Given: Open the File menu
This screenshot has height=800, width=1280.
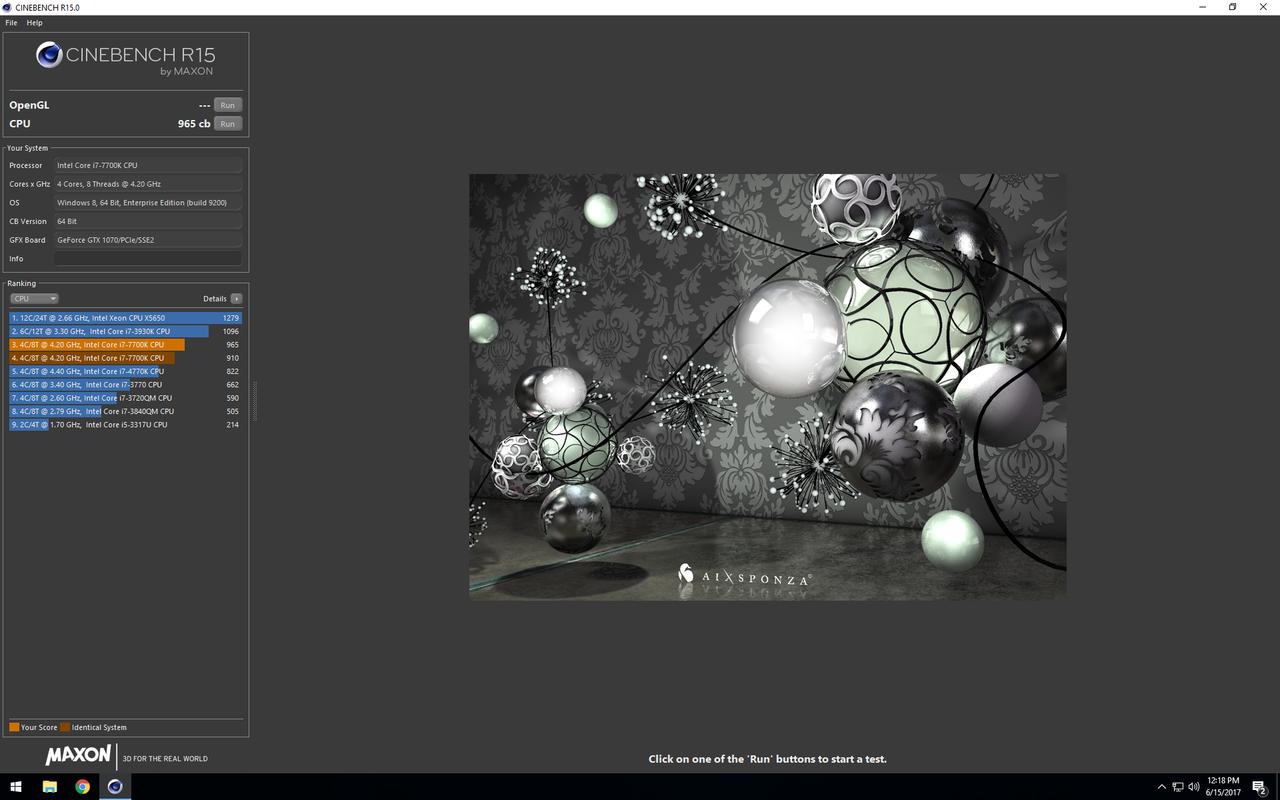Looking at the screenshot, I should point(11,23).
